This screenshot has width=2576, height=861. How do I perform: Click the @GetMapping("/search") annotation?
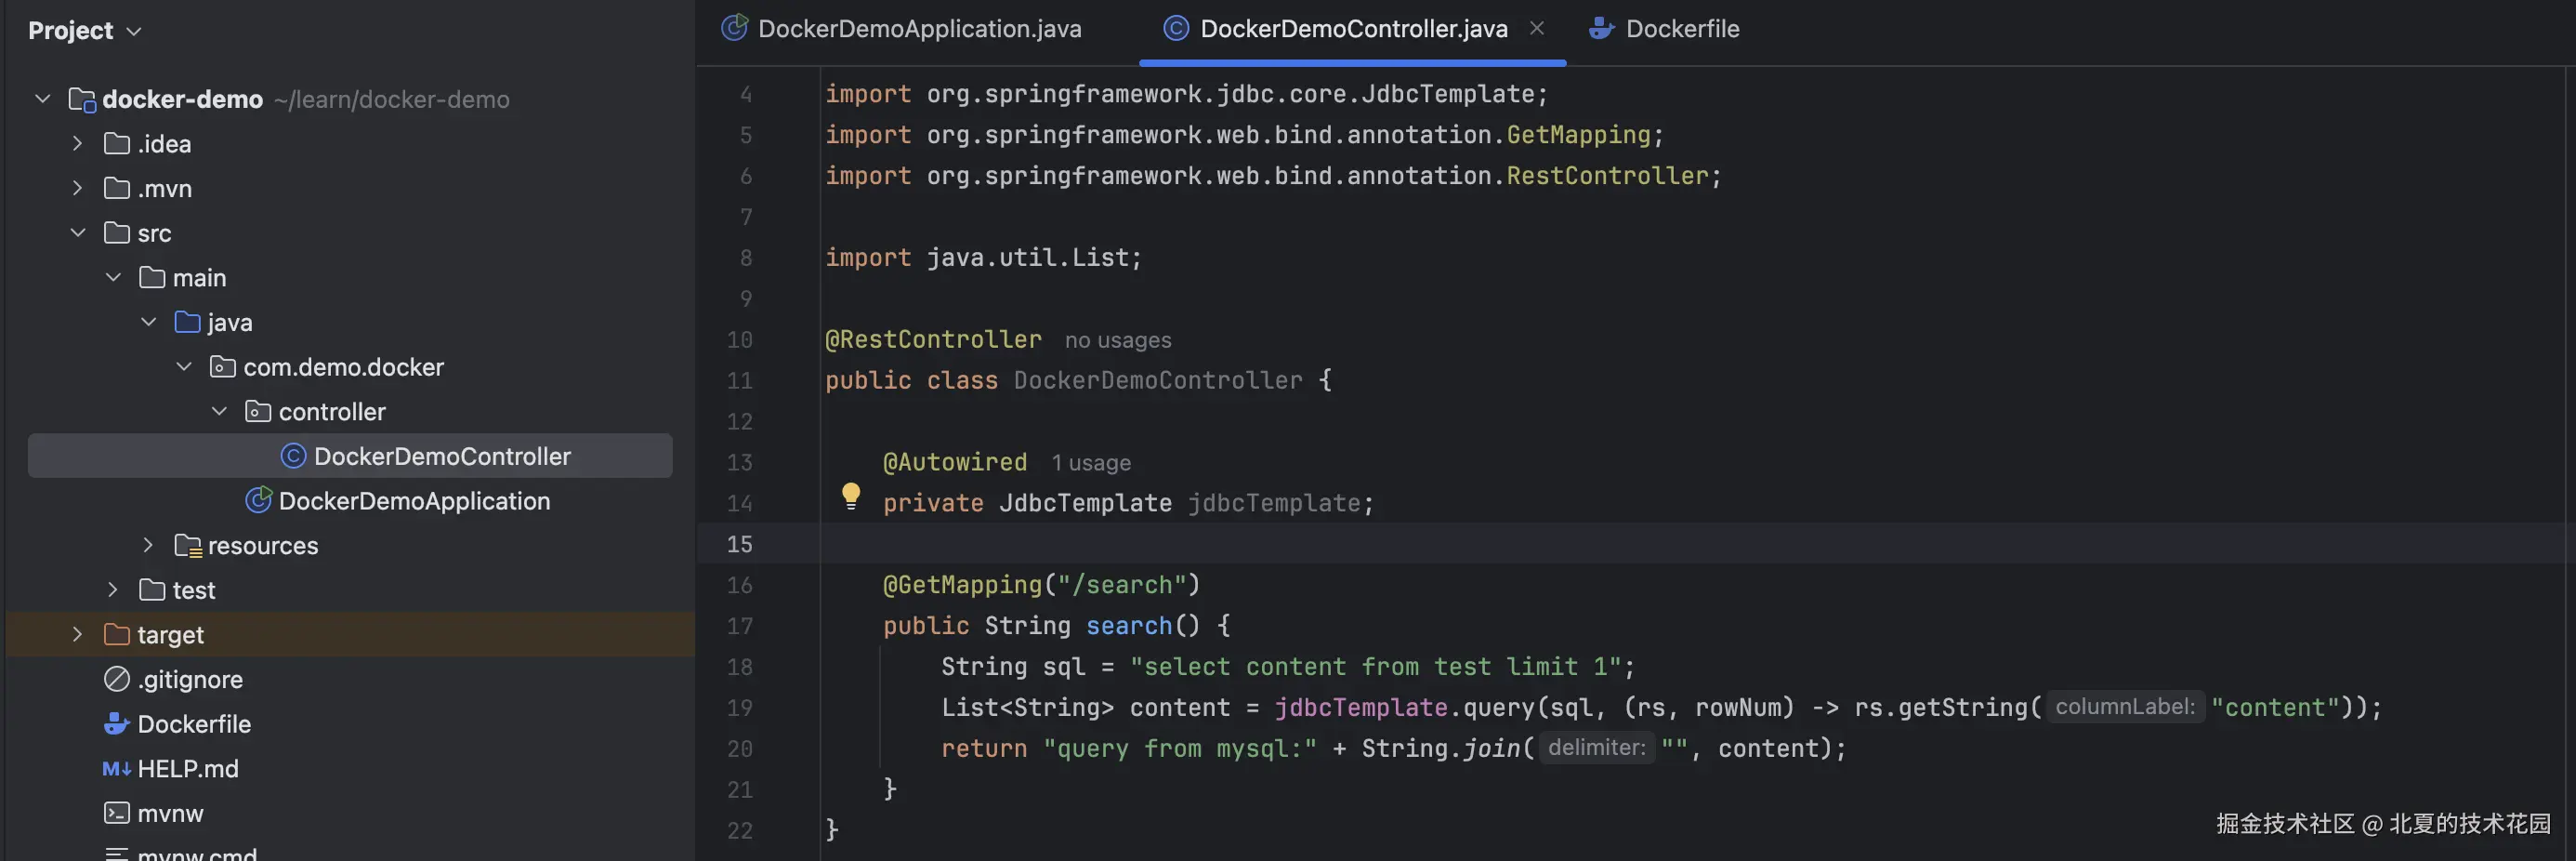pyautogui.click(x=1041, y=585)
